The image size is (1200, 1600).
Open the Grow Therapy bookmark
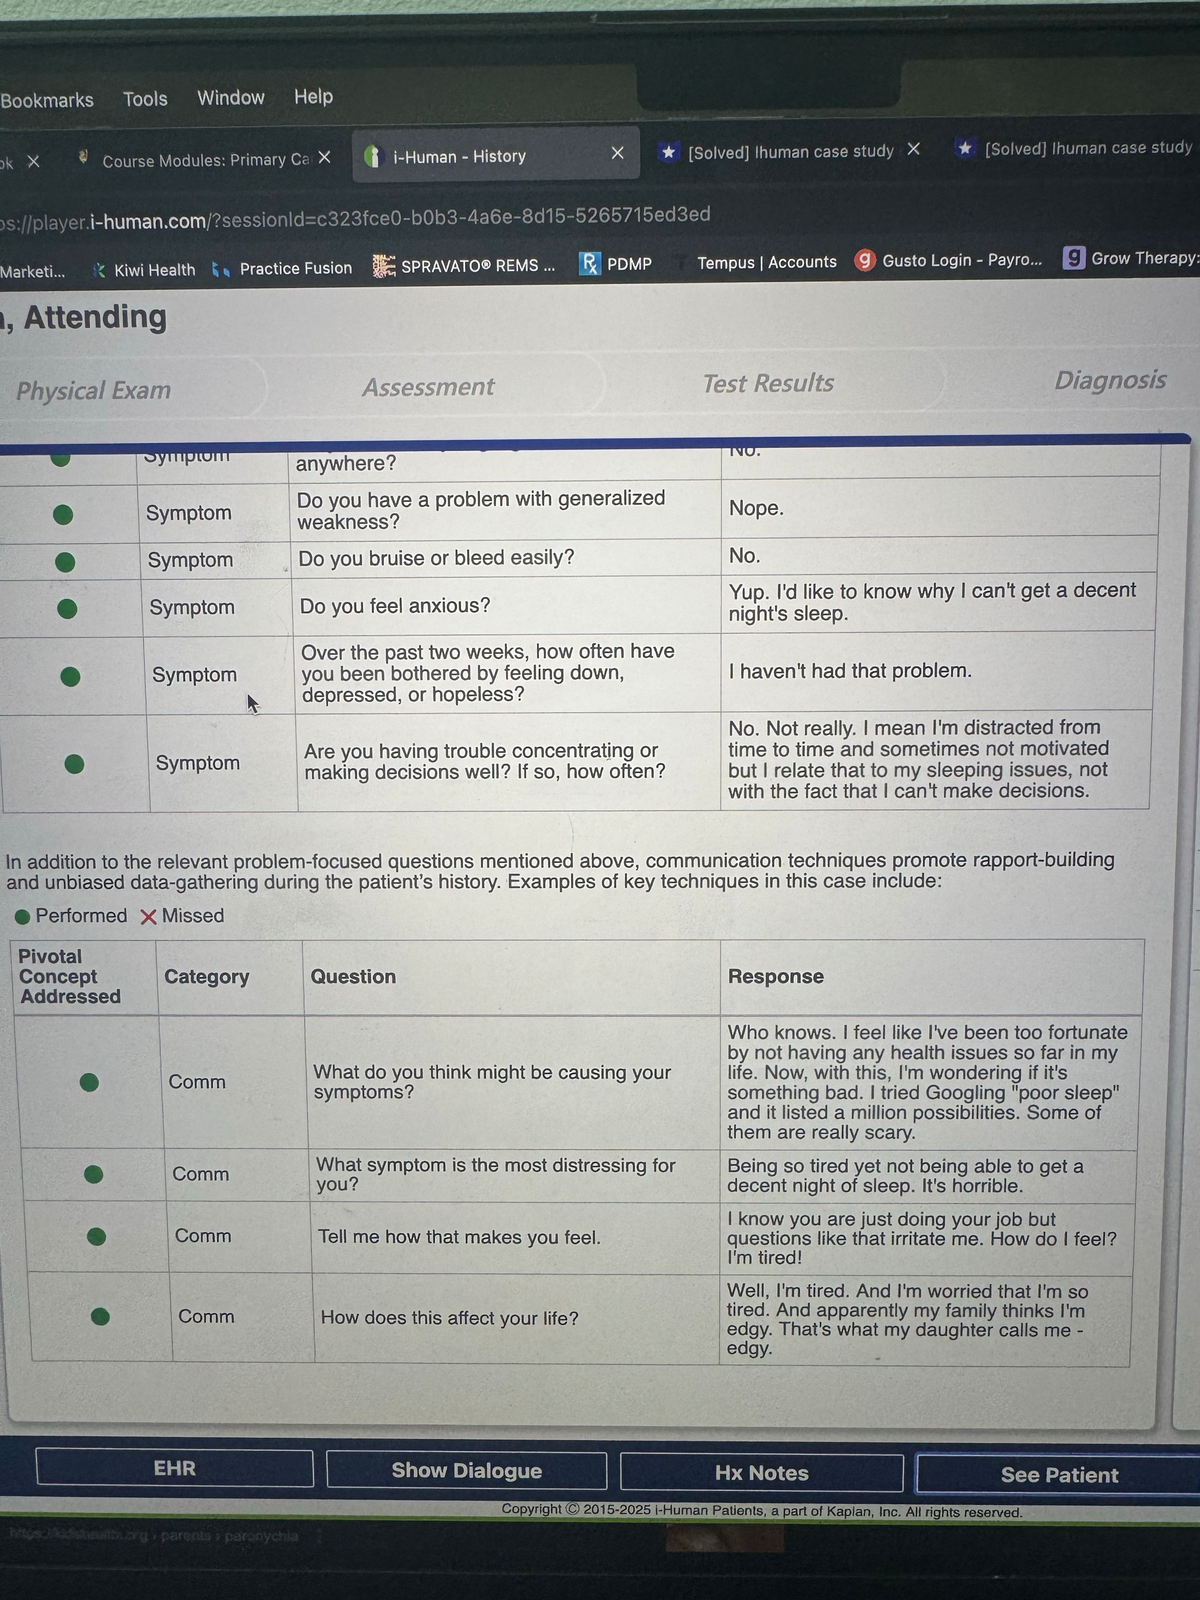[1130, 258]
